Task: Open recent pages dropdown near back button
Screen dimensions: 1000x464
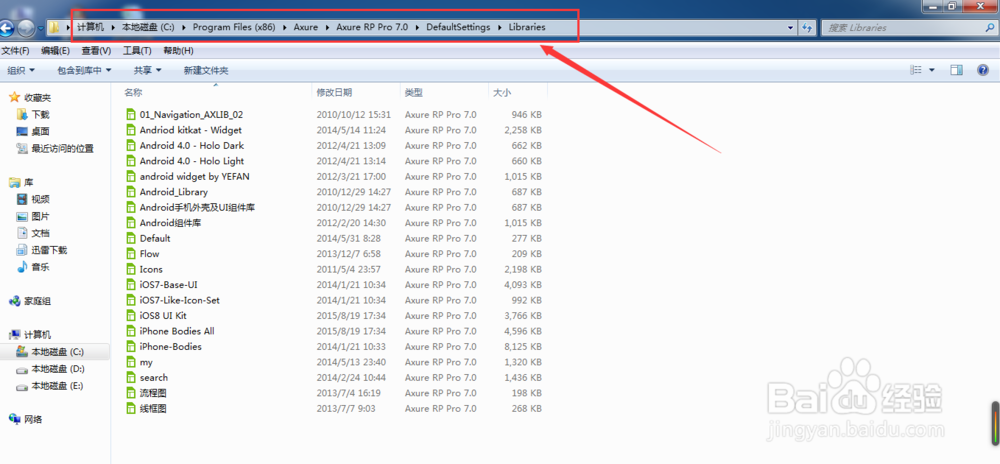Action: pos(41,29)
